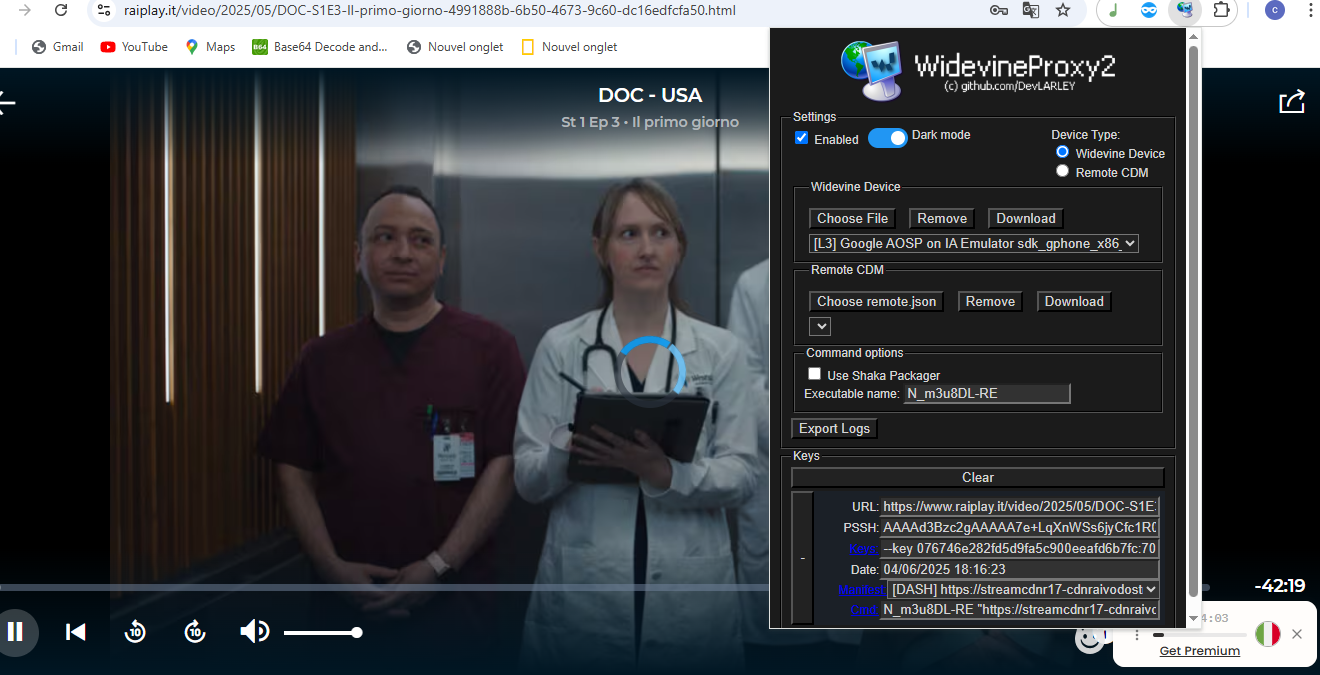Open the blue mask extension

pyautogui.click(x=1149, y=10)
